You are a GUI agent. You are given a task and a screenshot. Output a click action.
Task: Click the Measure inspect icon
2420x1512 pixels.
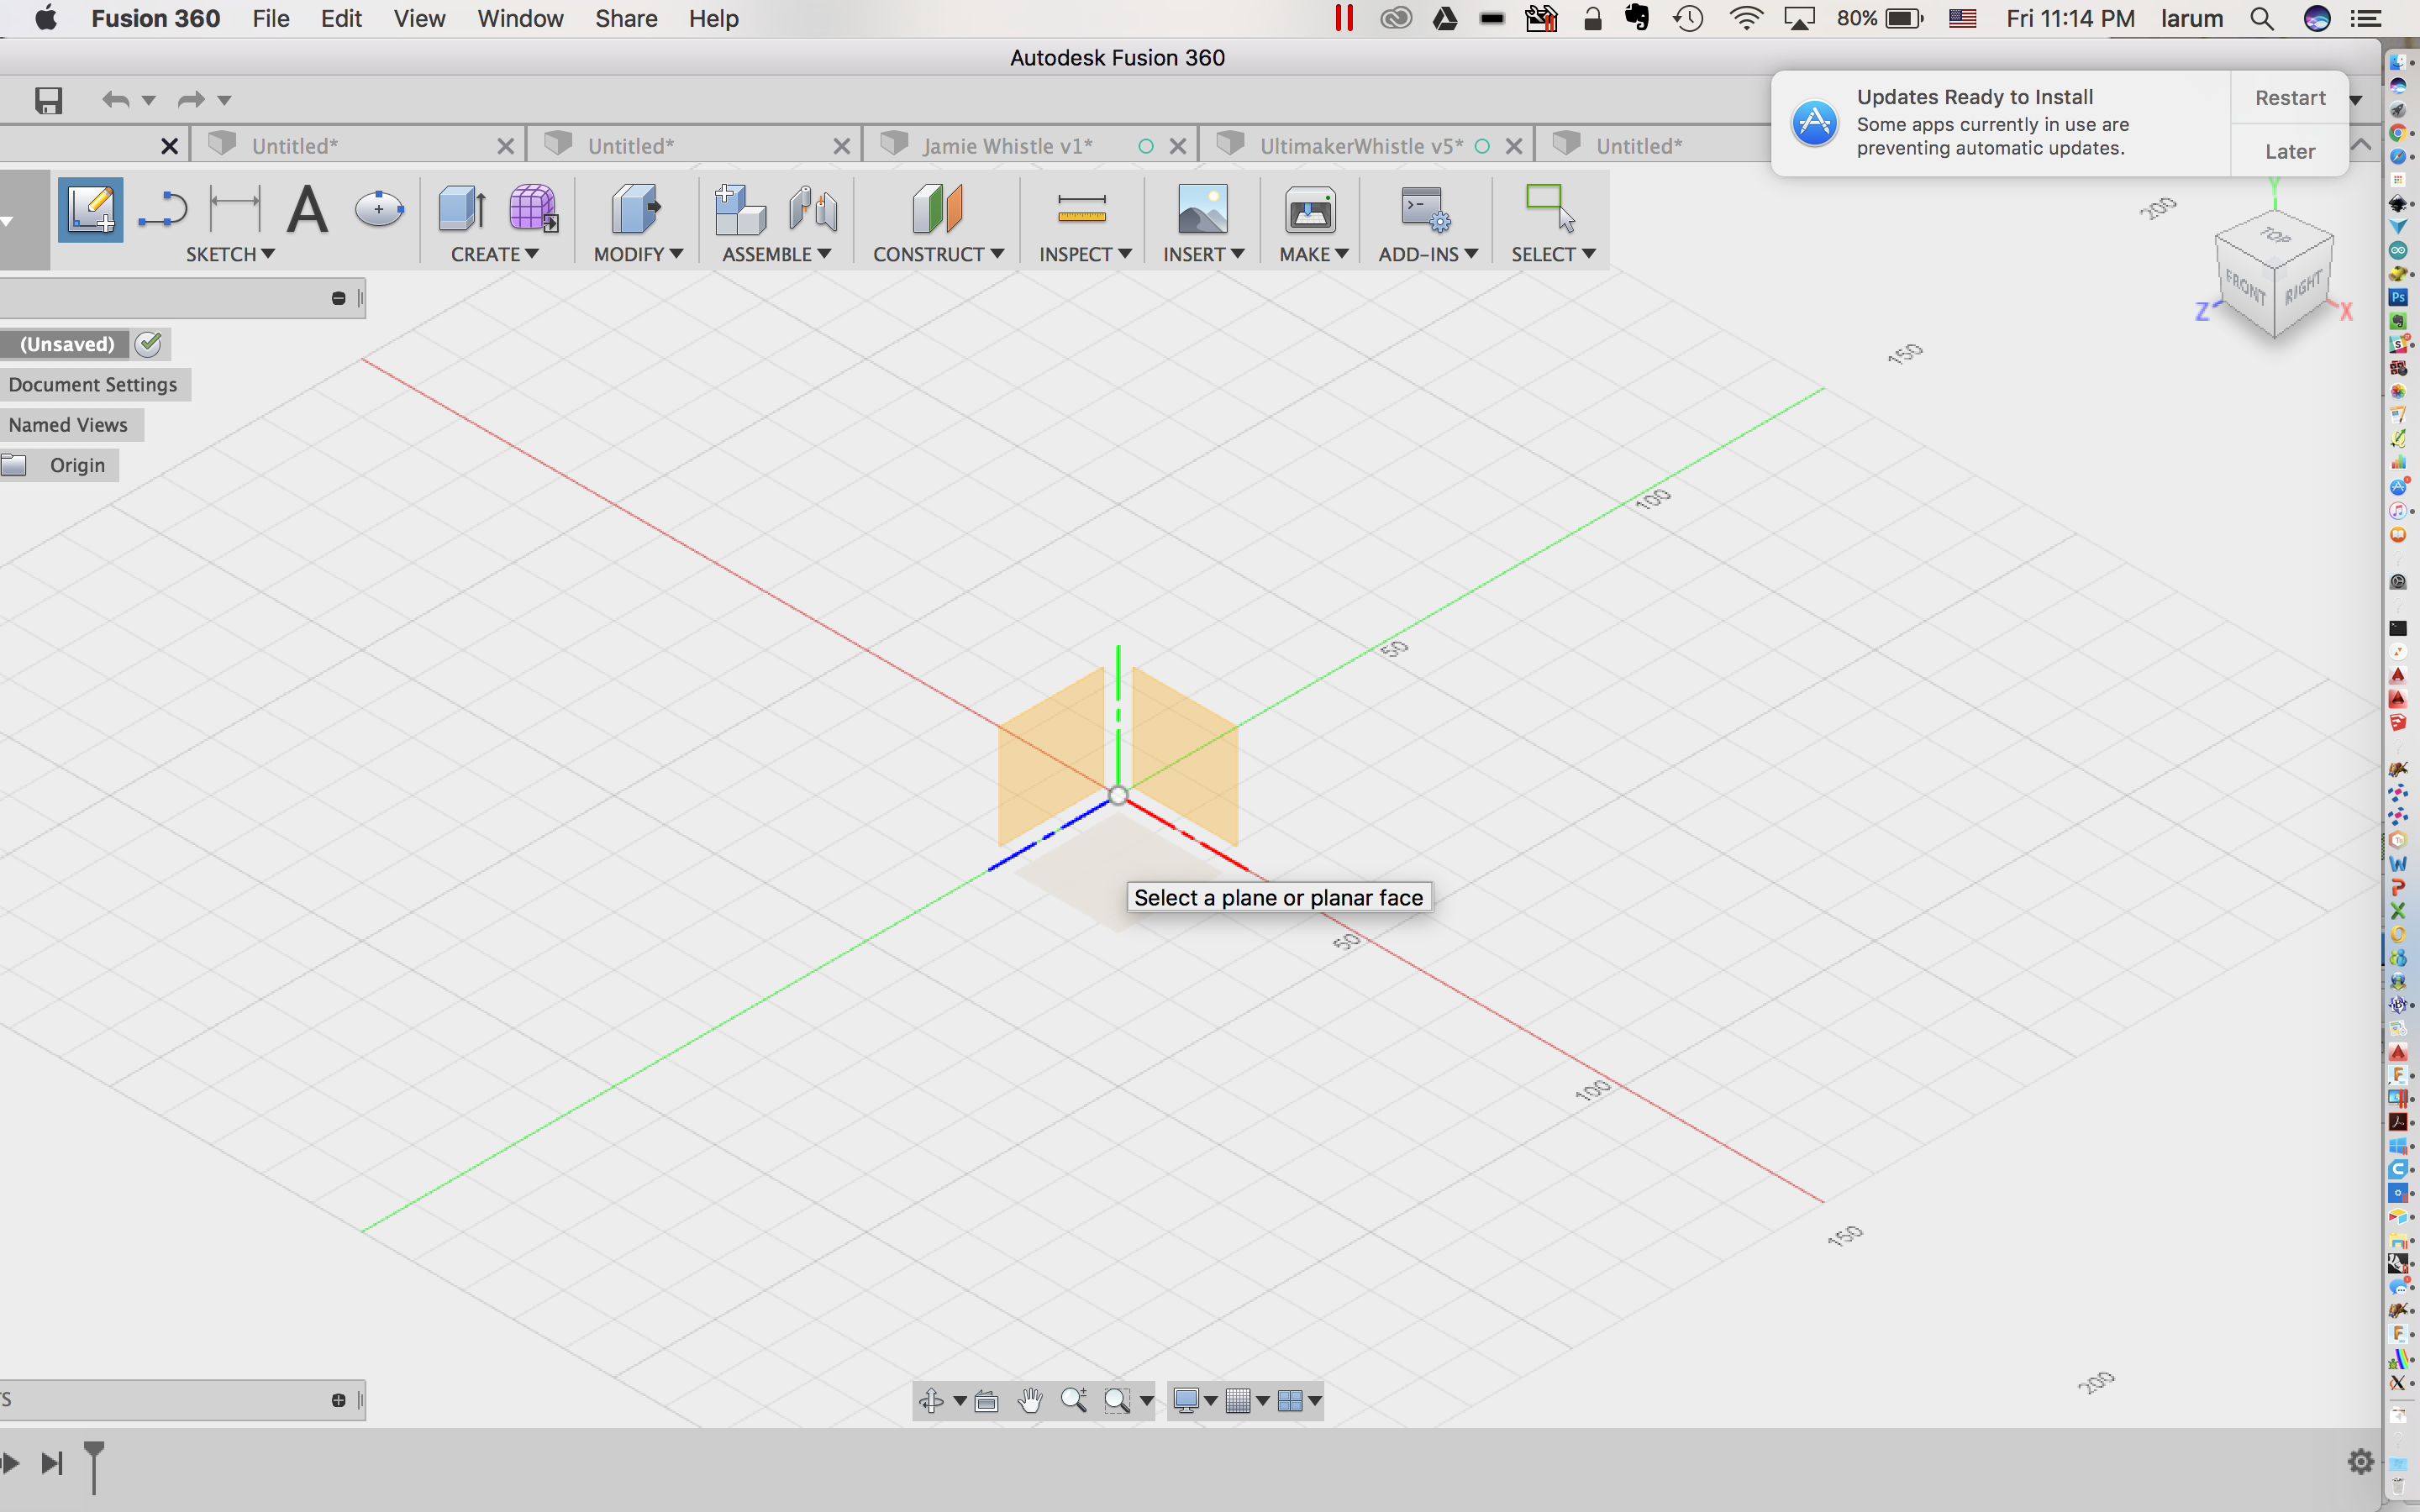click(x=1082, y=209)
